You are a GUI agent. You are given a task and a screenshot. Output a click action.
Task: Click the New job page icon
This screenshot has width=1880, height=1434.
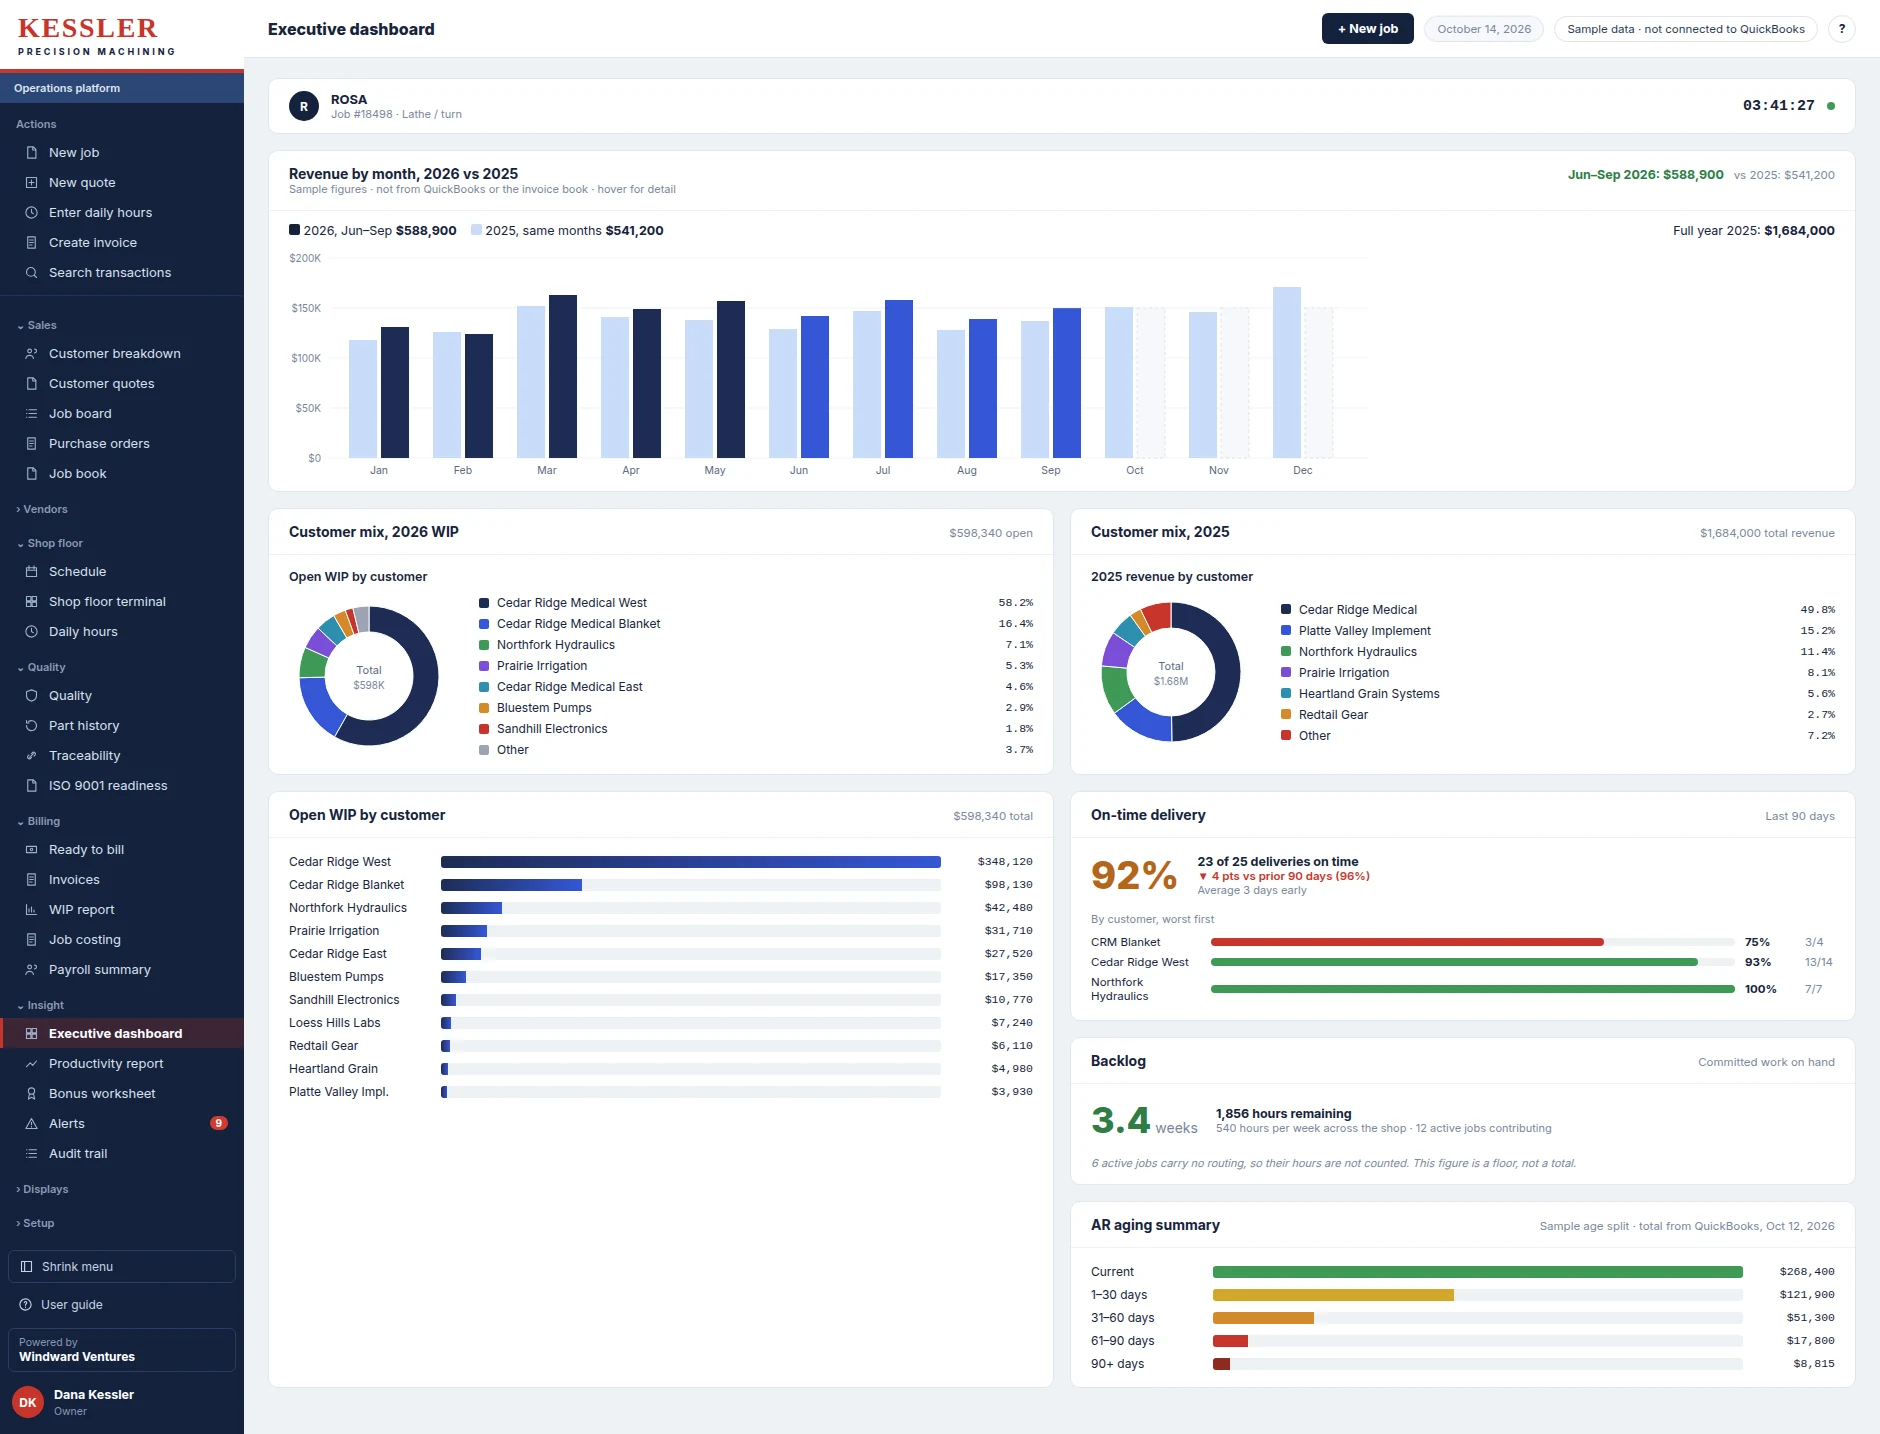tap(31, 153)
